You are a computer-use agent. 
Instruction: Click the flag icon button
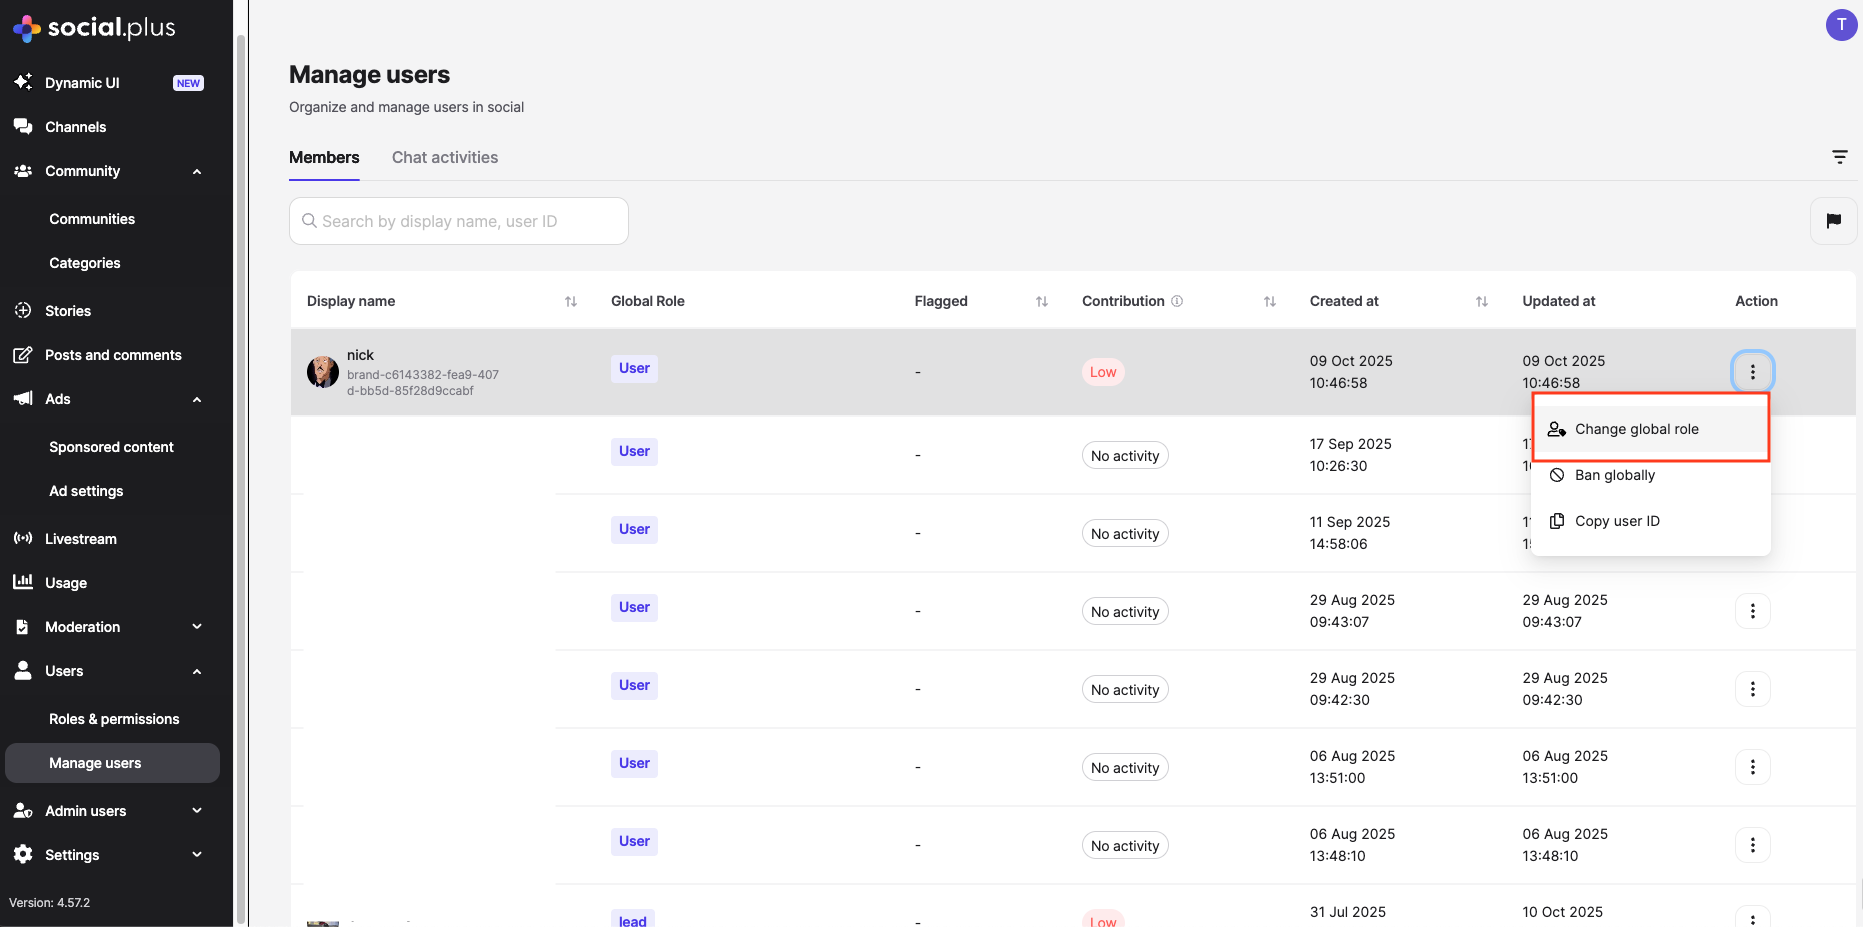pyautogui.click(x=1833, y=221)
